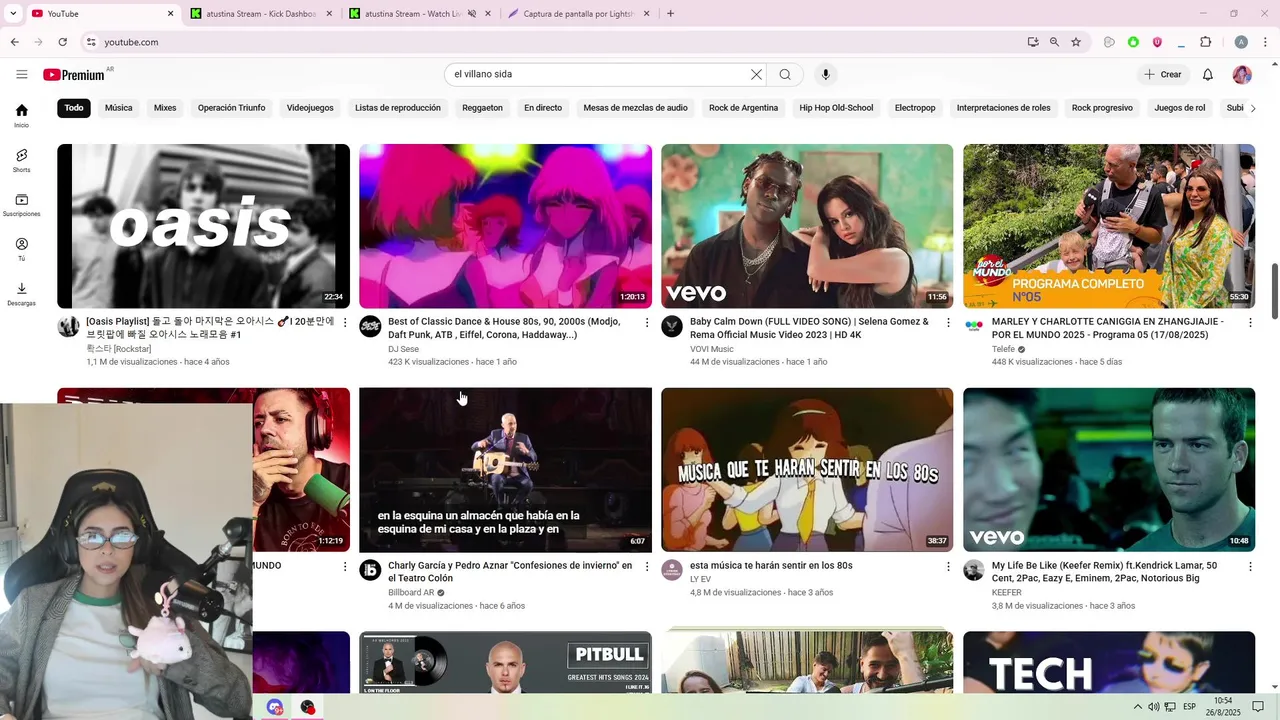The image size is (1280, 720).
Task: Open Shorts in the sidebar
Action: coord(21,160)
